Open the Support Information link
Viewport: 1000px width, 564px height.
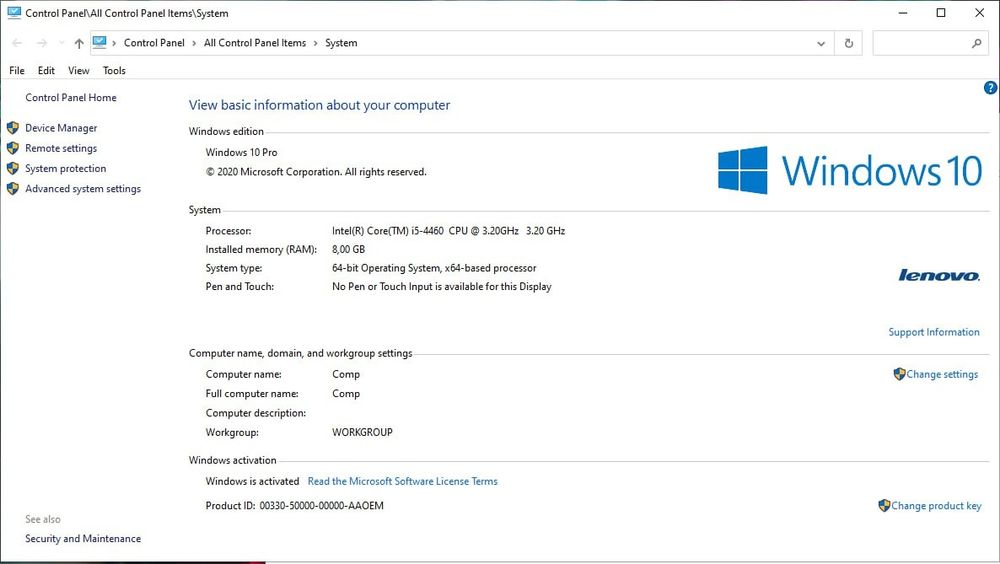coord(934,332)
